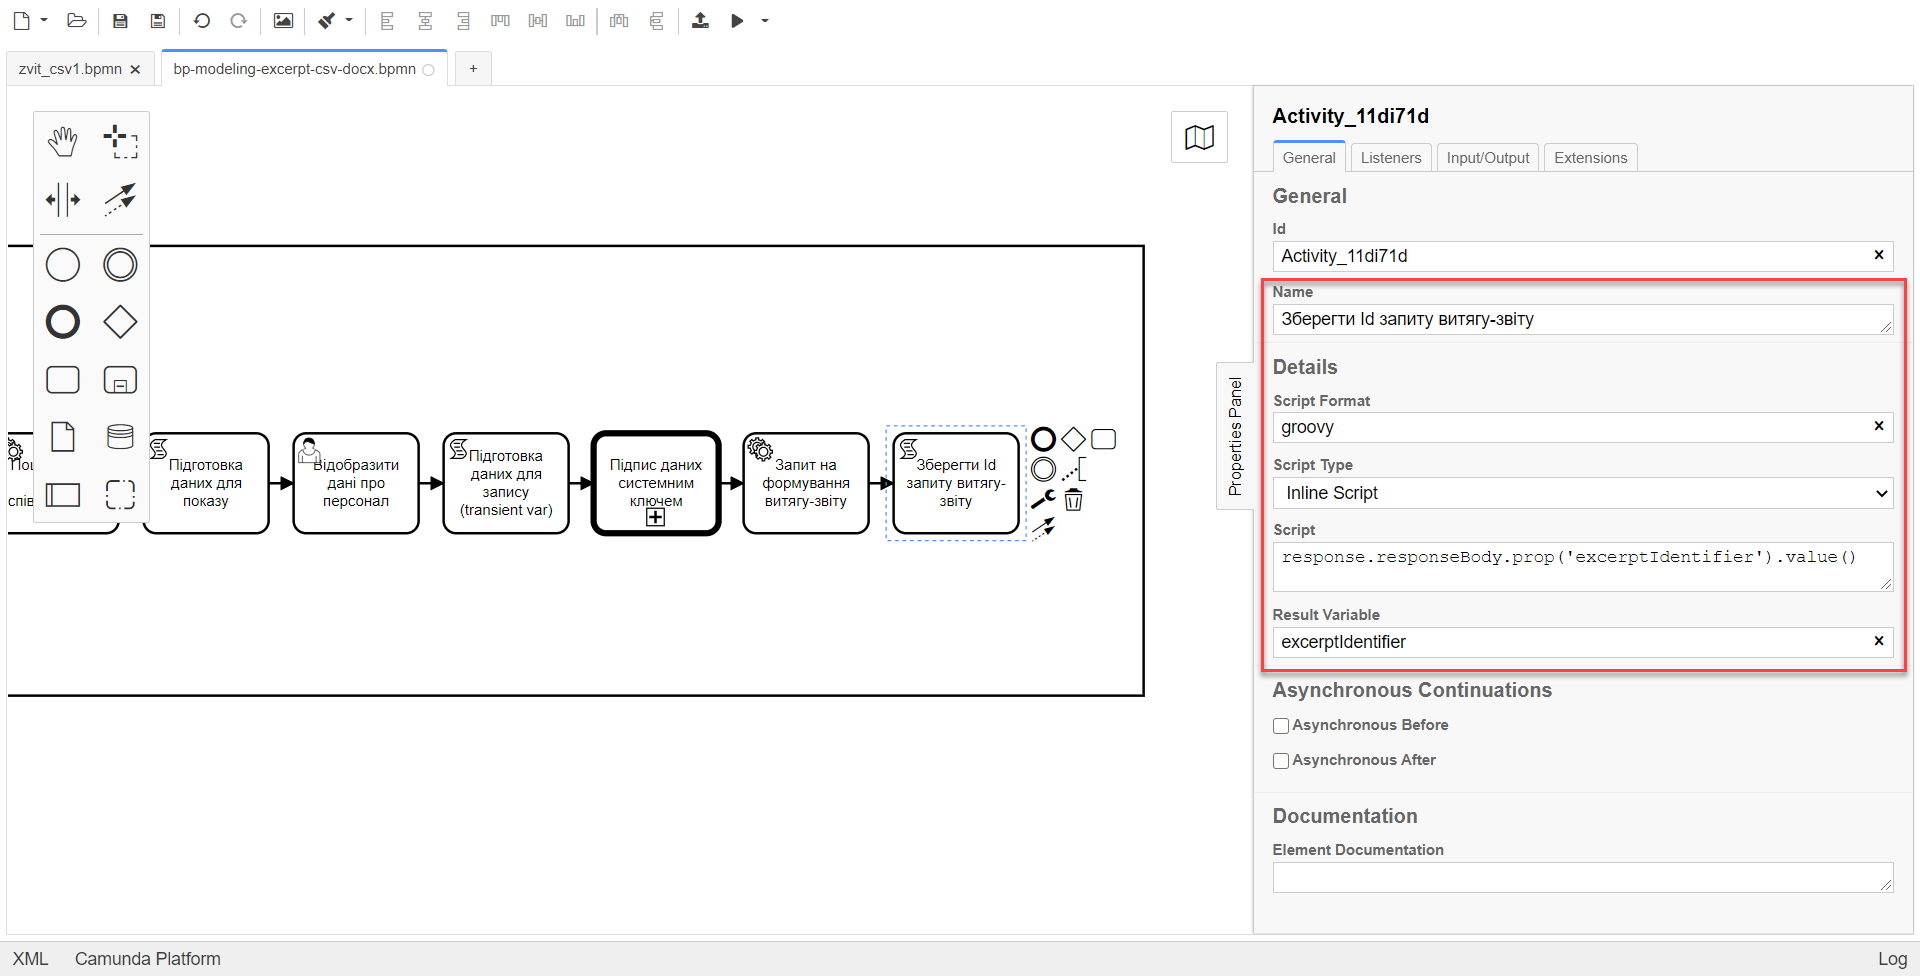Enable Asynchronous Before checkbox

[1280, 726]
